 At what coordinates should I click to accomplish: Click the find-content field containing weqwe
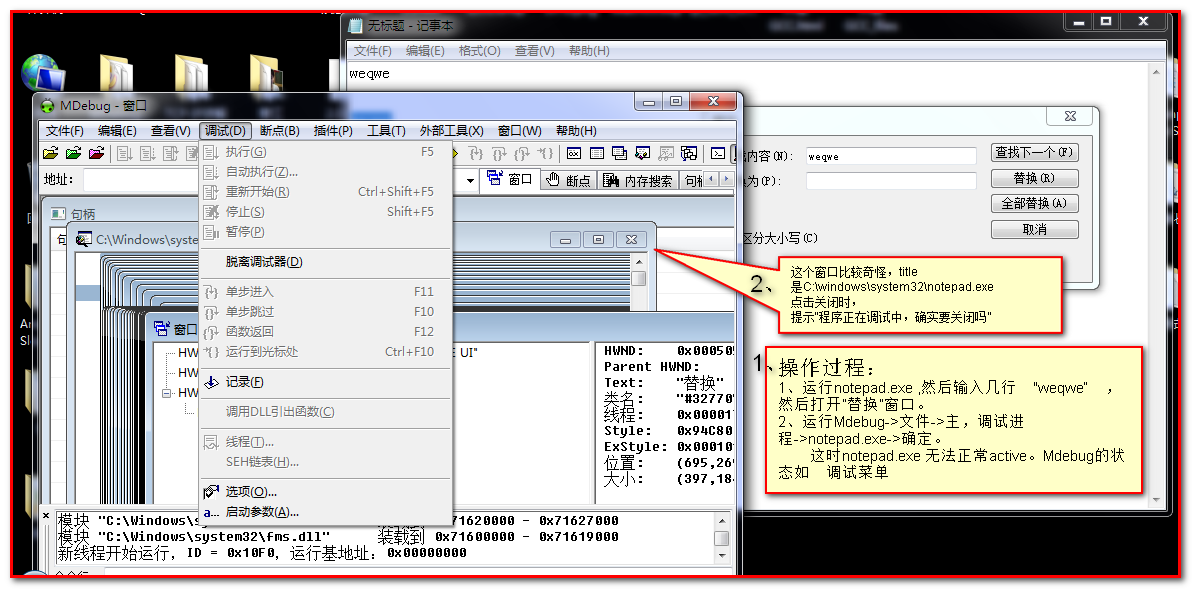[891, 156]
